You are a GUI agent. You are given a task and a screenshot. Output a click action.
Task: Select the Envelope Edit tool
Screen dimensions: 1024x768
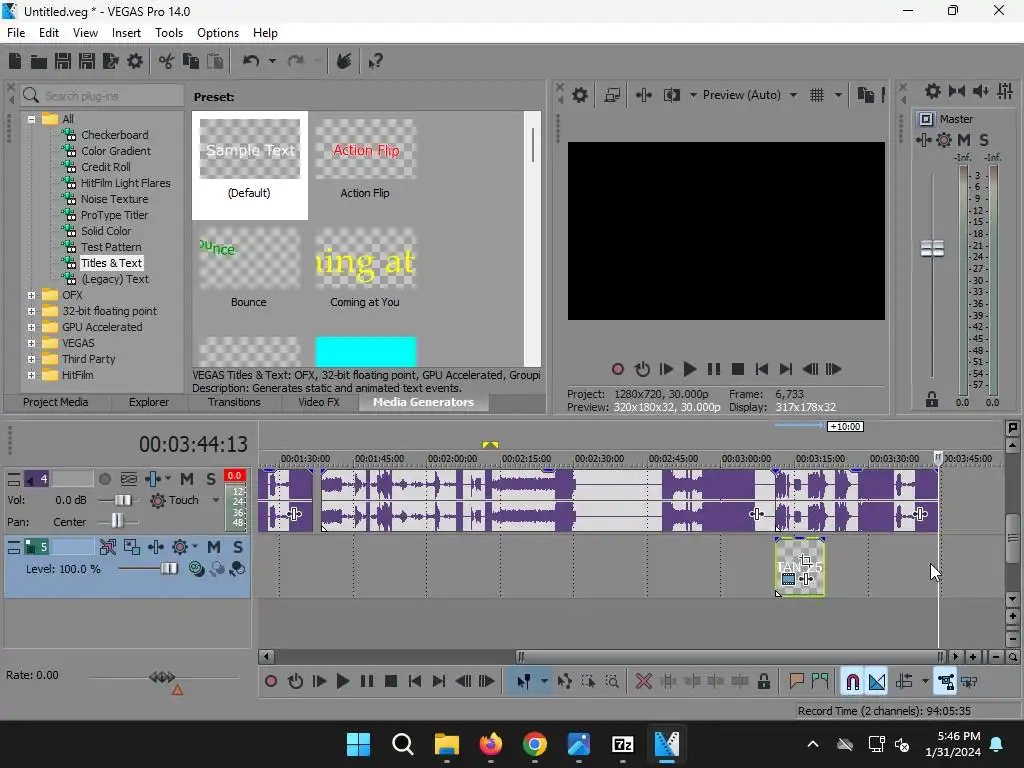(564, 682)
